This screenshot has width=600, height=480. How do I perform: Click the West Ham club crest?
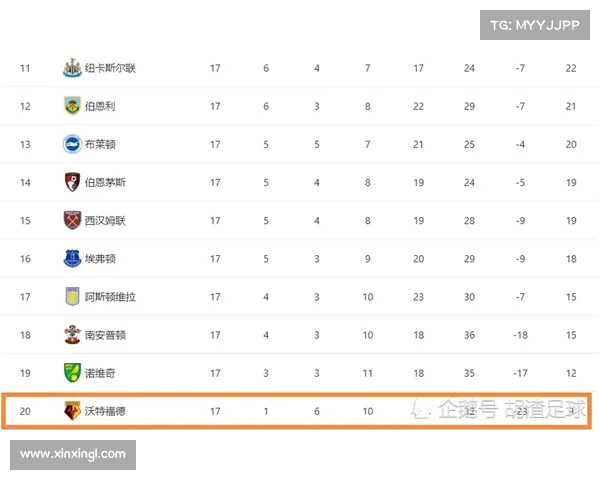click(x=72, y=220)
